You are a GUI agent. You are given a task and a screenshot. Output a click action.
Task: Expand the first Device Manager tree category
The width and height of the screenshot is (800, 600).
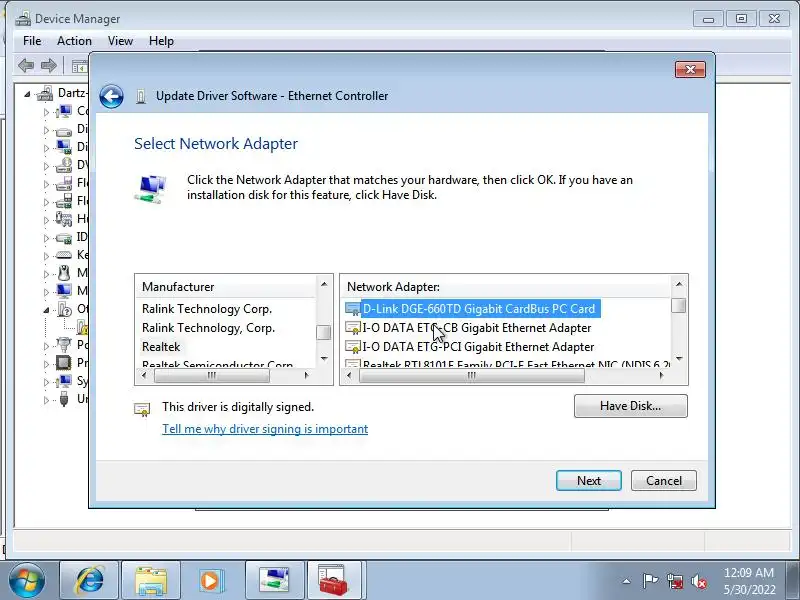(46, 112)
